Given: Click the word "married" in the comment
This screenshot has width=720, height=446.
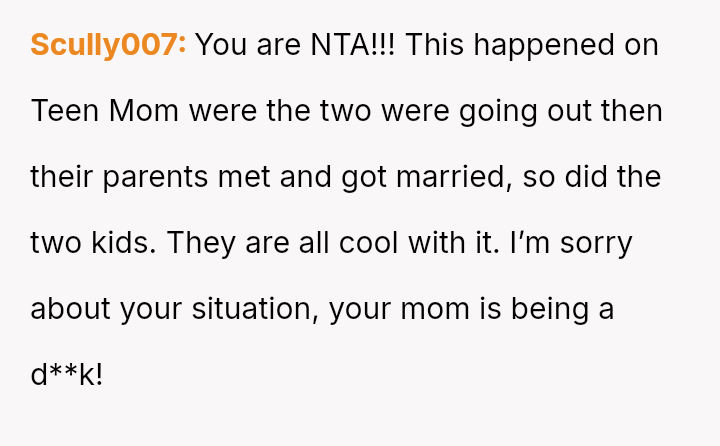Looking at the screenshot, I should click(475, 177).
